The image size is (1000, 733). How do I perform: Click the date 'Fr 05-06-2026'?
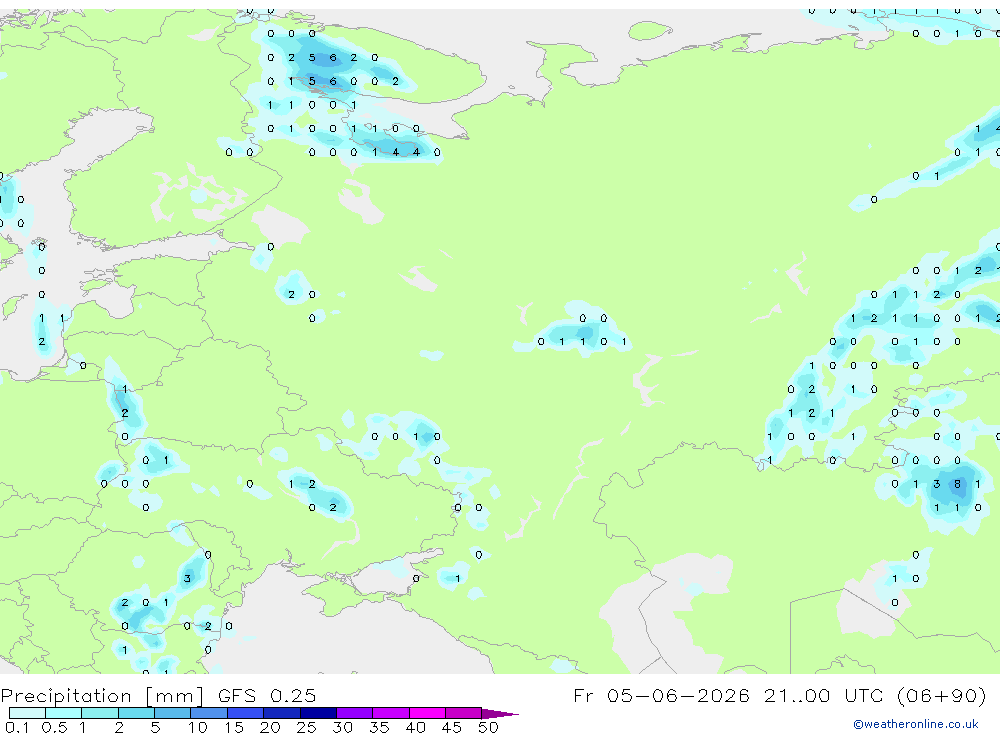[661, 695]
